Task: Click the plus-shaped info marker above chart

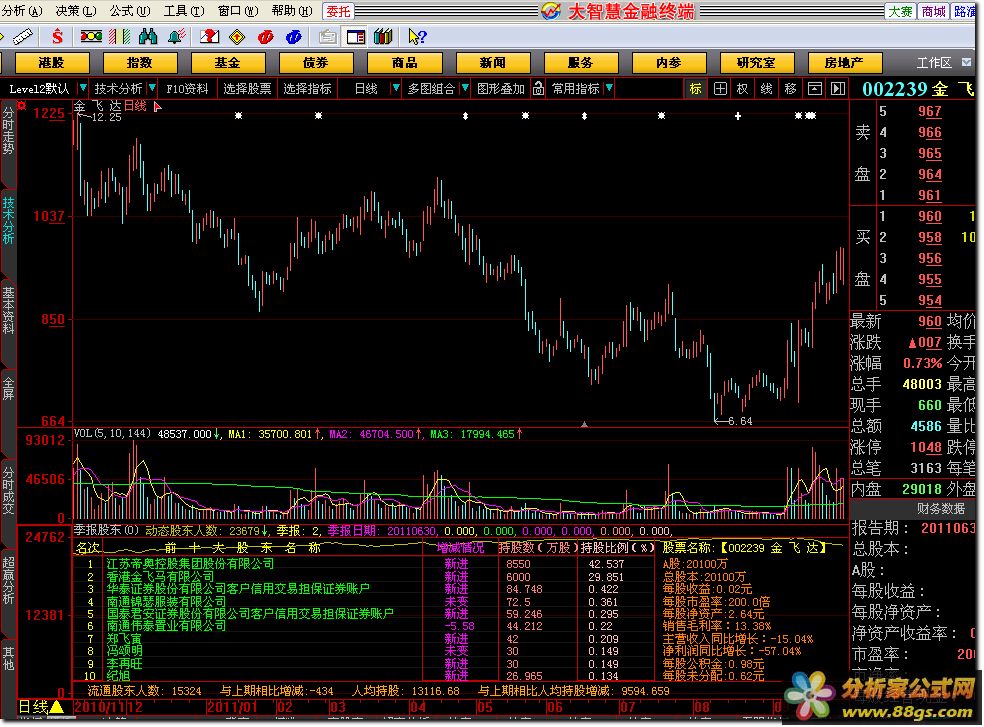Action: pyautogui.click(x=738, y=116)
